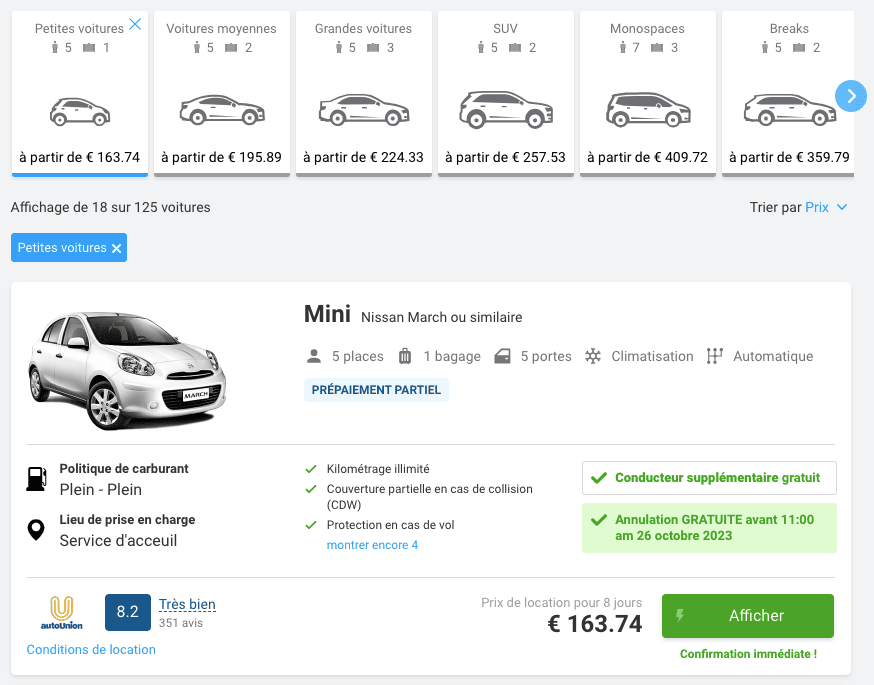Click the Voitures moyennes vehicle icon
Image resolution: width=874 pixels, height=685 pixels.
tap(222, 110)
